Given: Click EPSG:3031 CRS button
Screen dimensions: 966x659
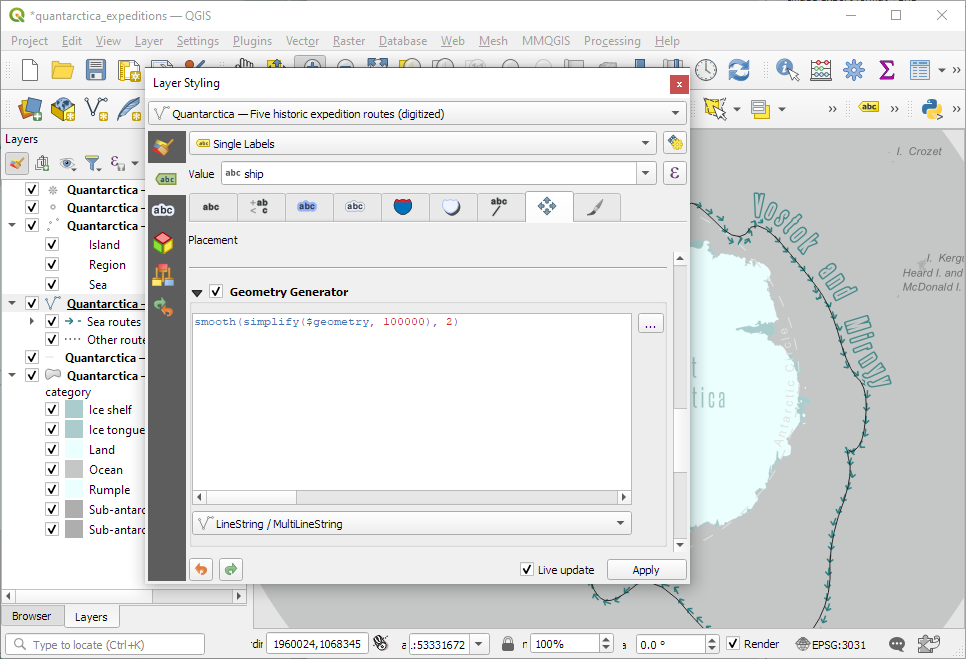Looking at the screenshot, I should click(x=830, y=644).
